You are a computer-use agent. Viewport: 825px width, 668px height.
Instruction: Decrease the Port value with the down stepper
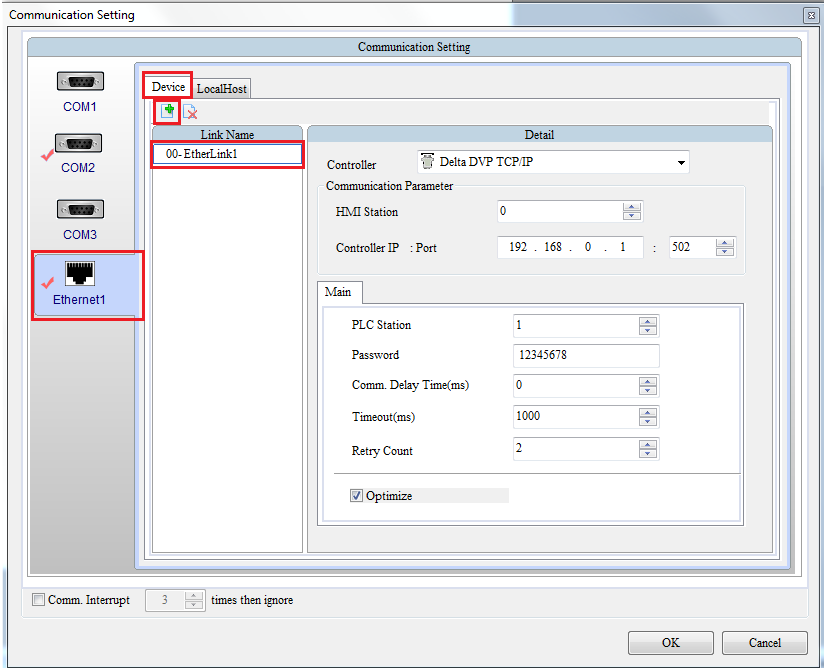725,250
